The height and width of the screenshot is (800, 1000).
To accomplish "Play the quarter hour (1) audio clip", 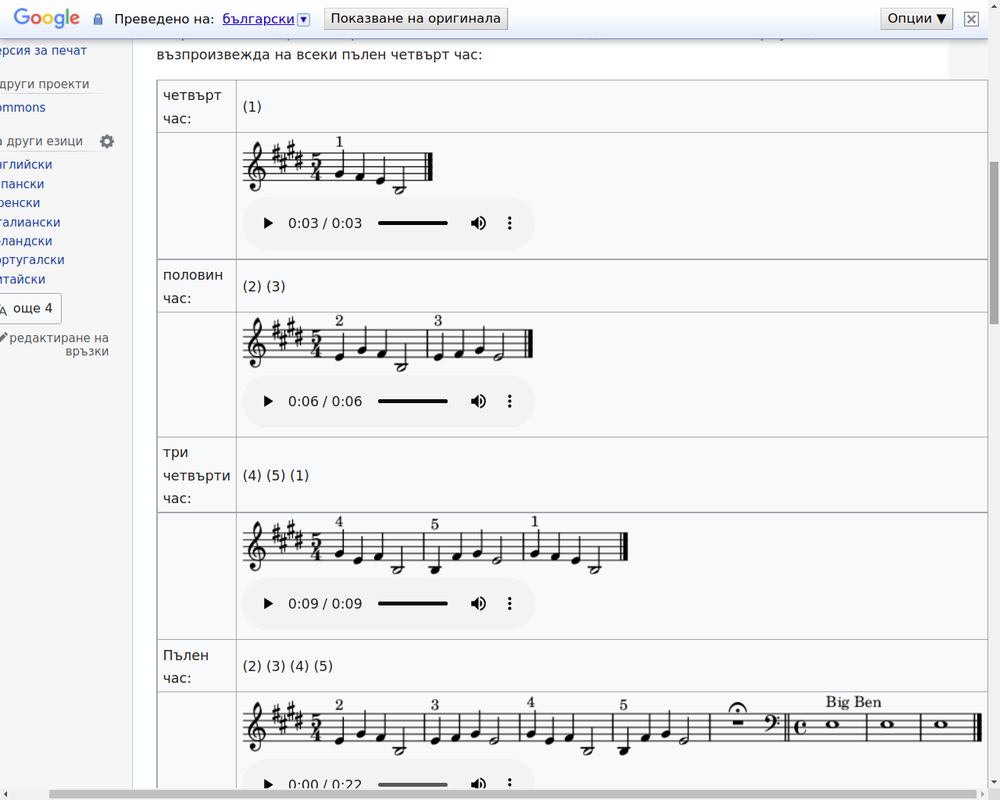I will point(268,223).
